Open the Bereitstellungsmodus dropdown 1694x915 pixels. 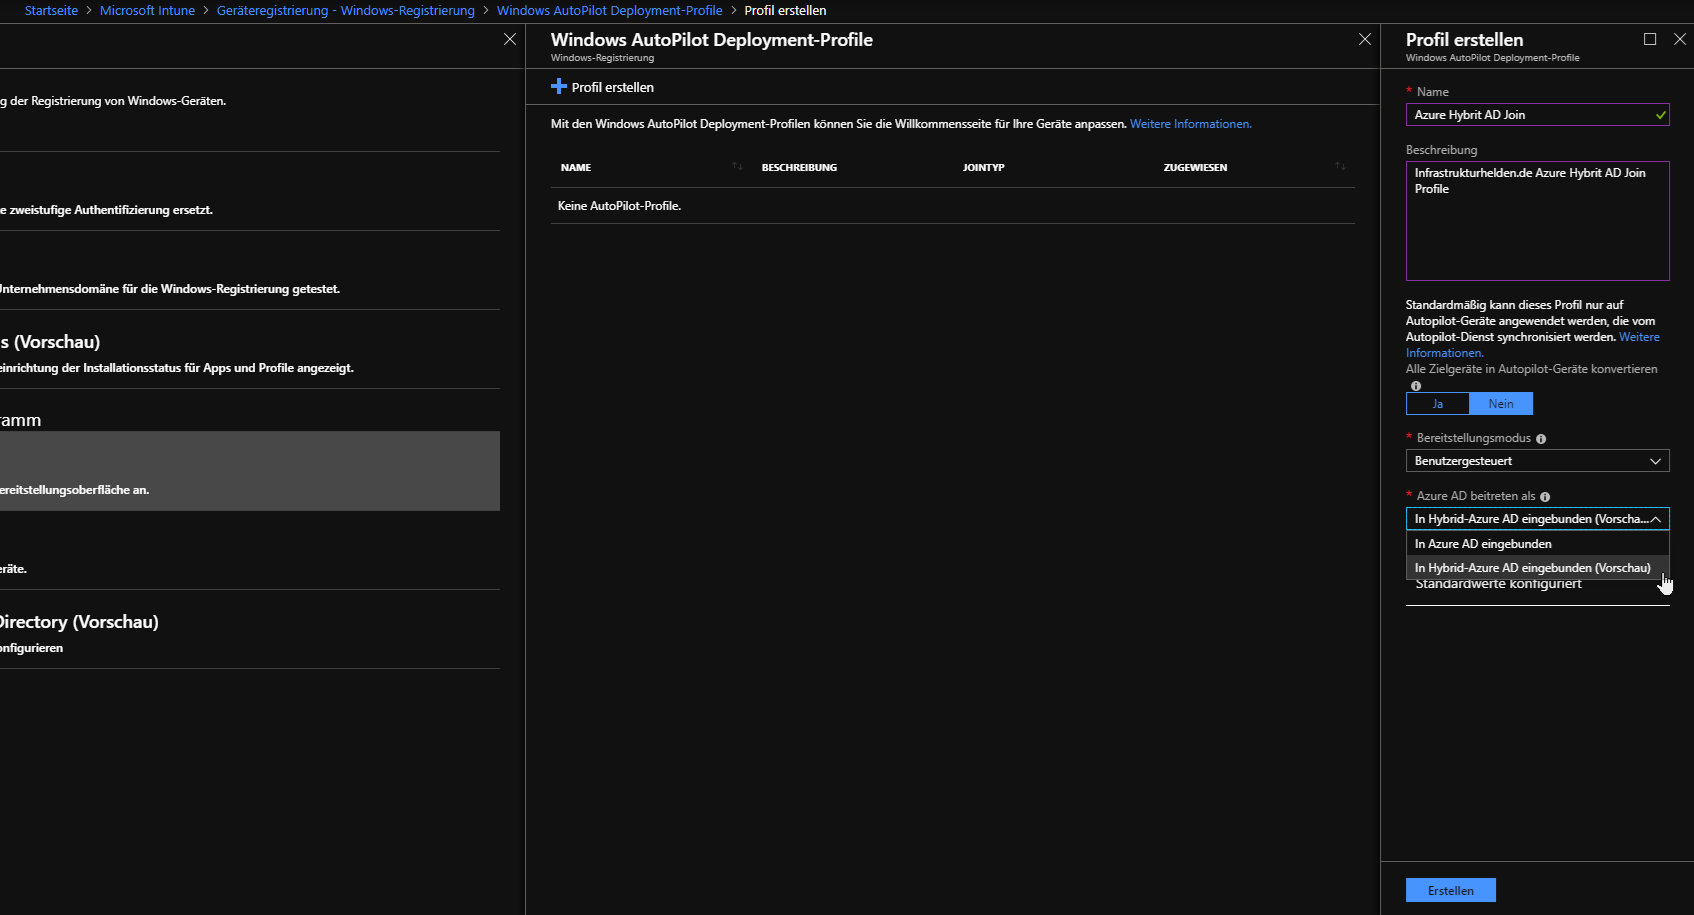pyautogui.click(x=1537, y=461)
